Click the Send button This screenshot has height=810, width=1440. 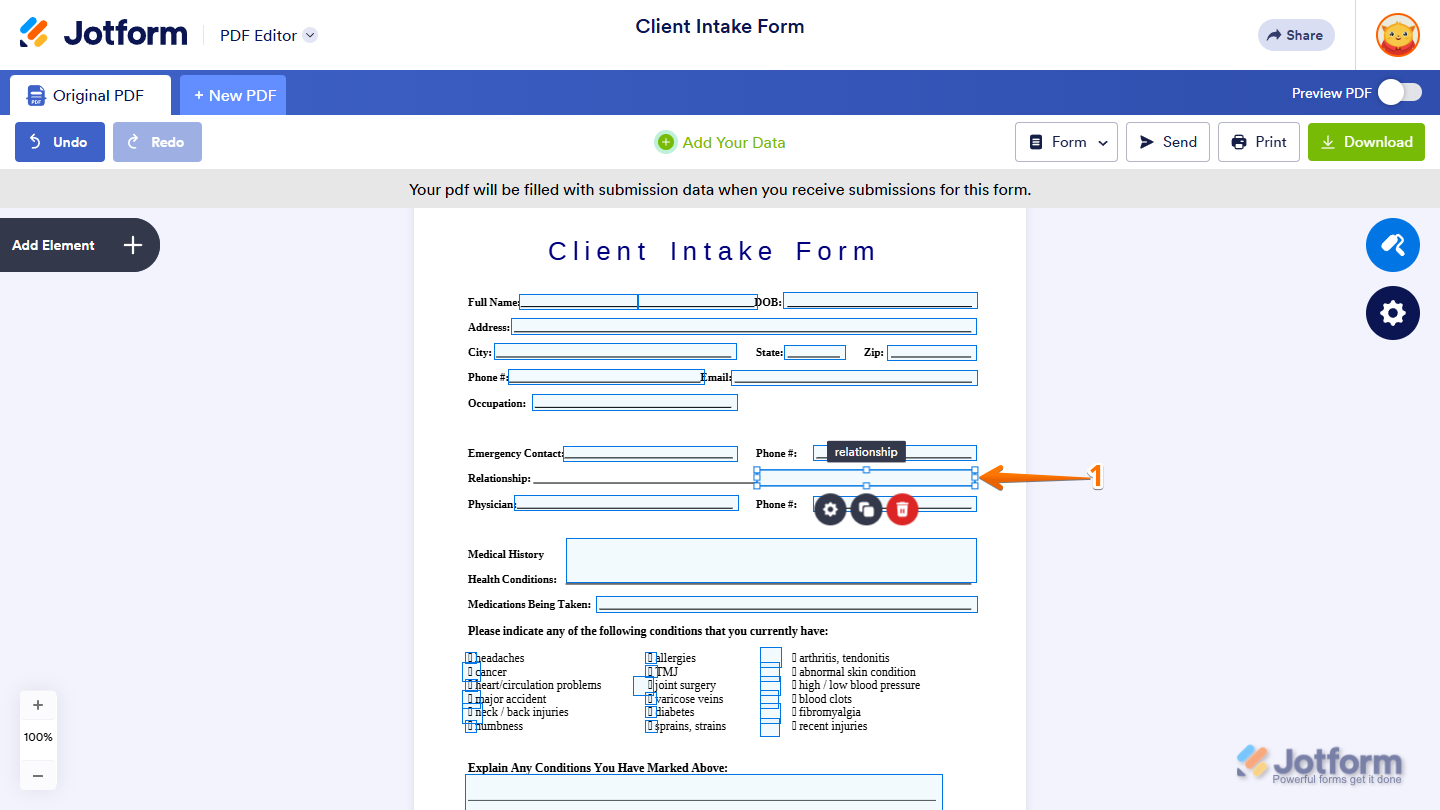pos(1167,141)
